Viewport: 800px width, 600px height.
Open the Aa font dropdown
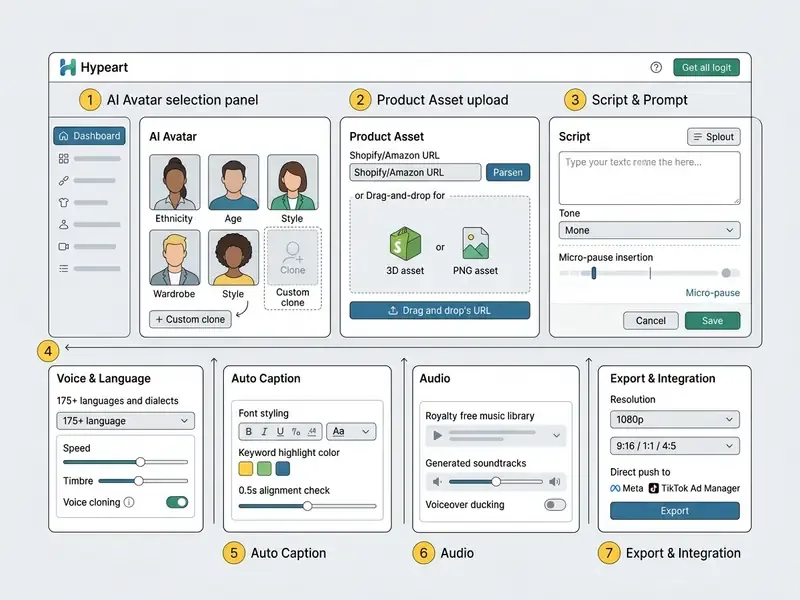click(351, 432)
